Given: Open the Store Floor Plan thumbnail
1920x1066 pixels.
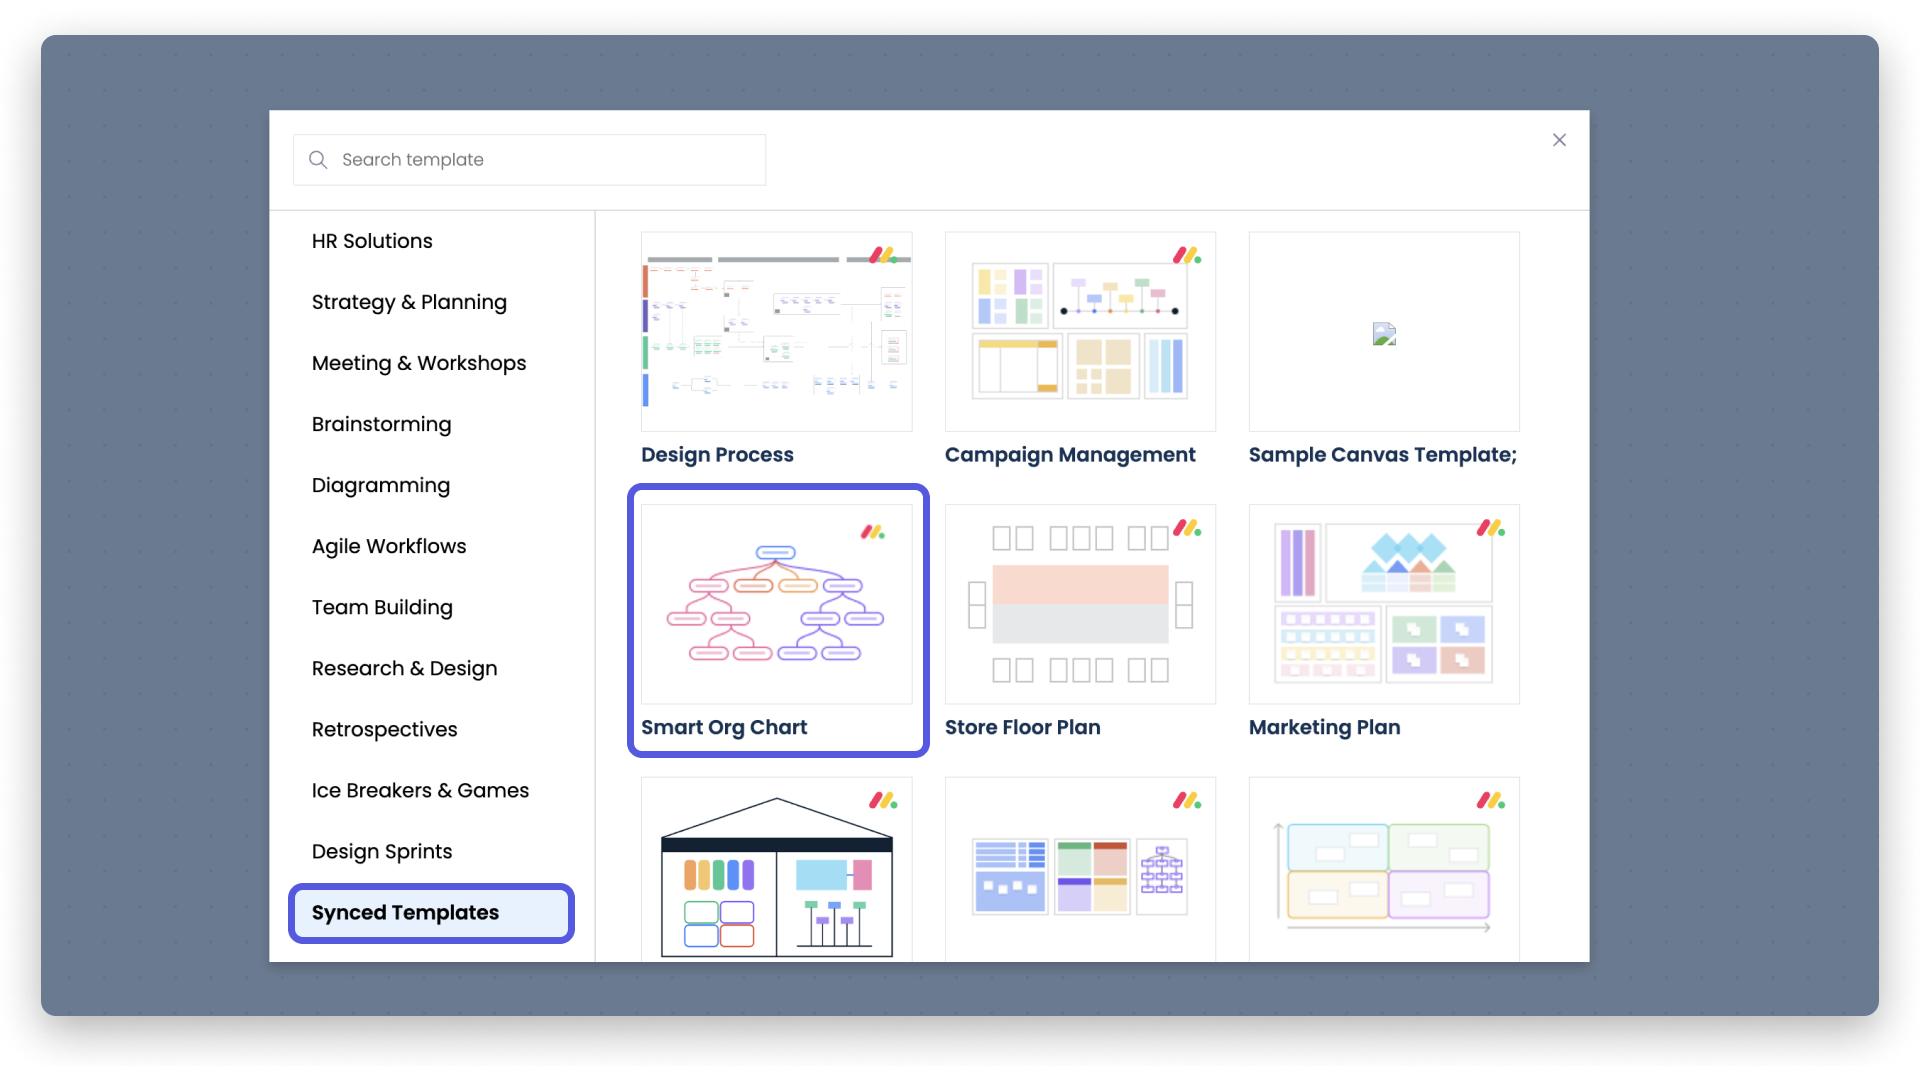Looking at the screenshot, I should point(1080,604).
